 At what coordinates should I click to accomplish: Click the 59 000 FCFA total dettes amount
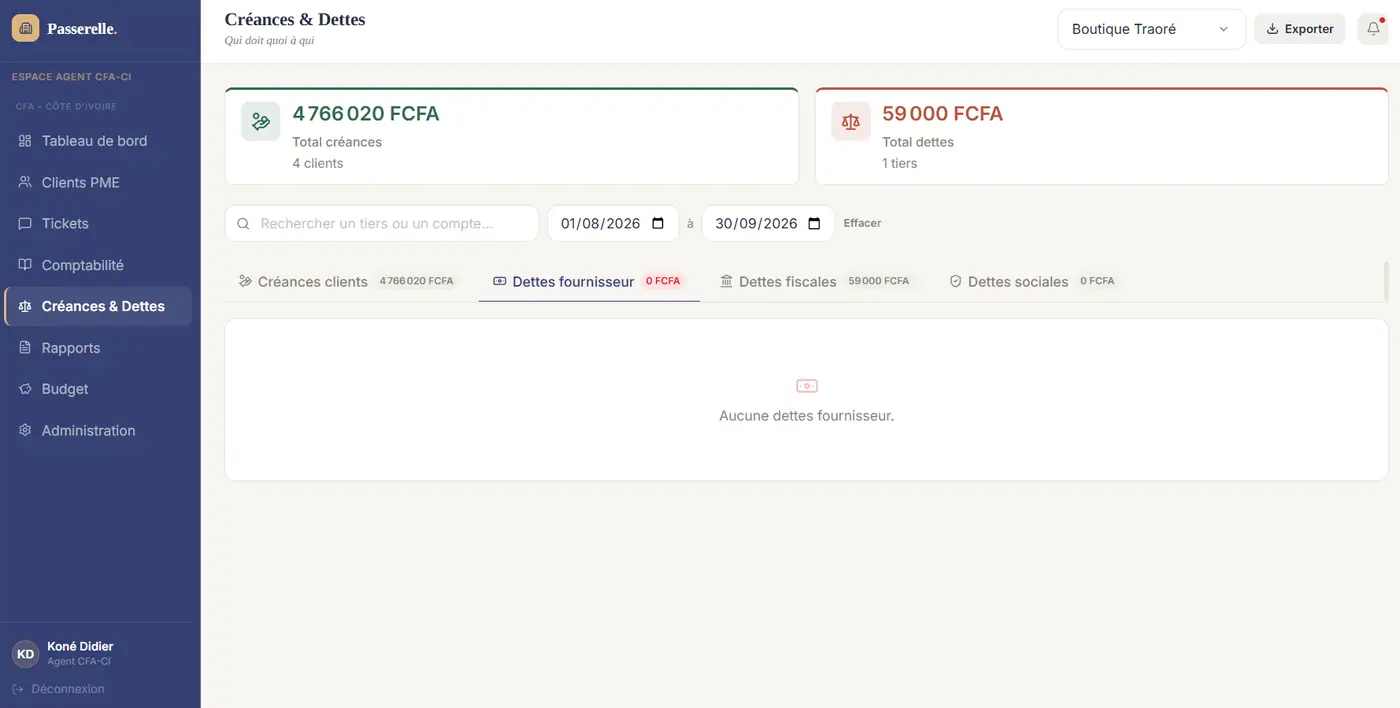pos(942,114)
